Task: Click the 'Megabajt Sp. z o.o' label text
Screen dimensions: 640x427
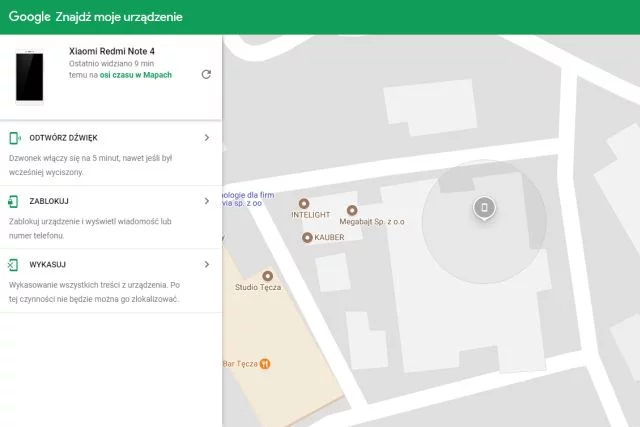Action: point(372,222)
